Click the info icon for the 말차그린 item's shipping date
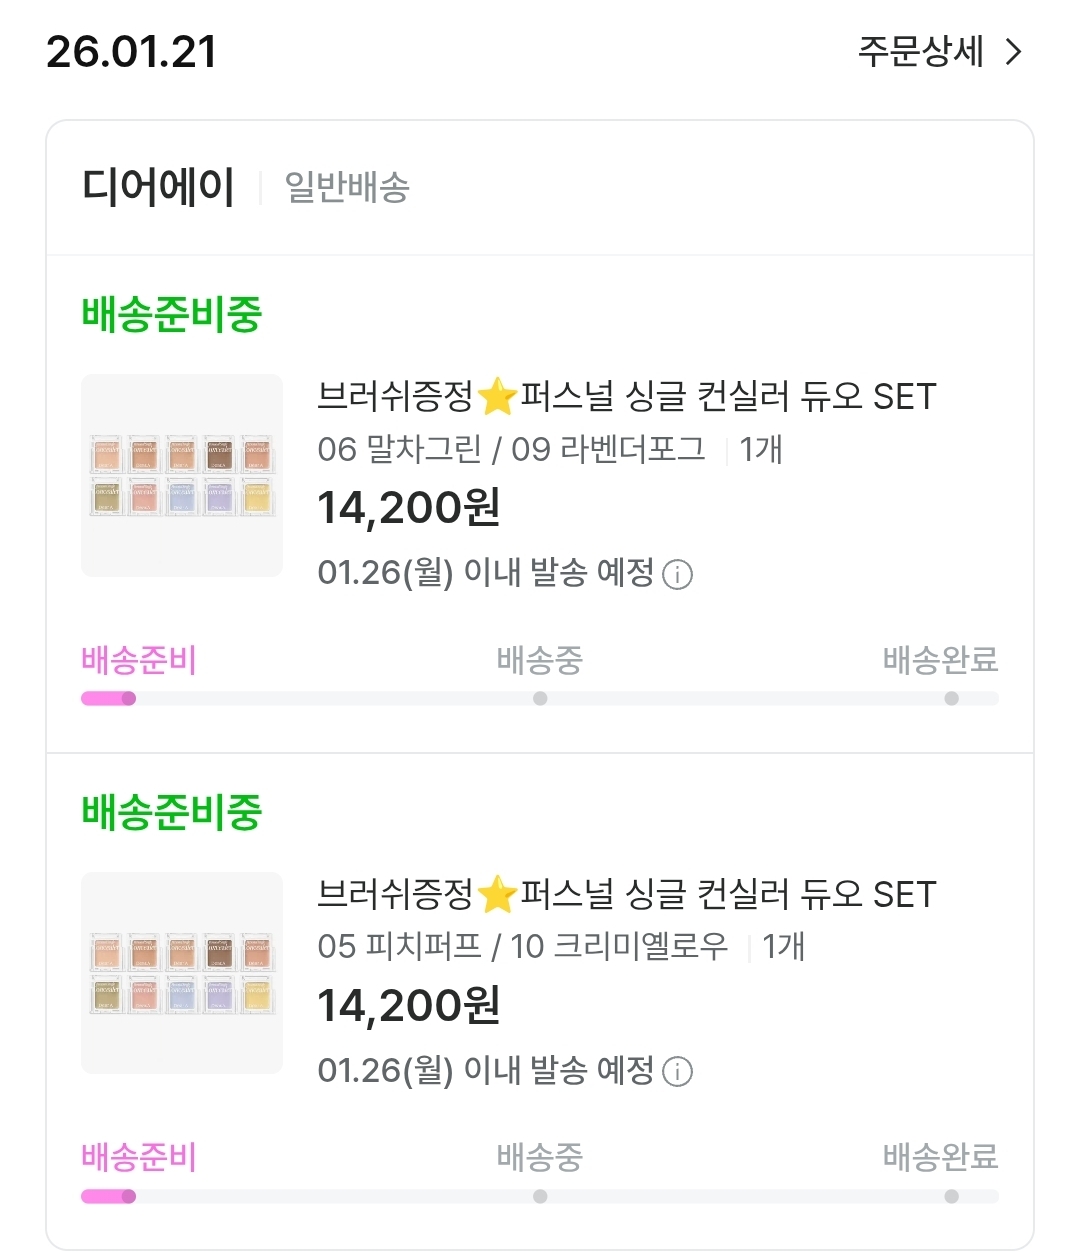Image resolution: width=1080 pixels, height=1252 pixels. (x=678, y=575)
